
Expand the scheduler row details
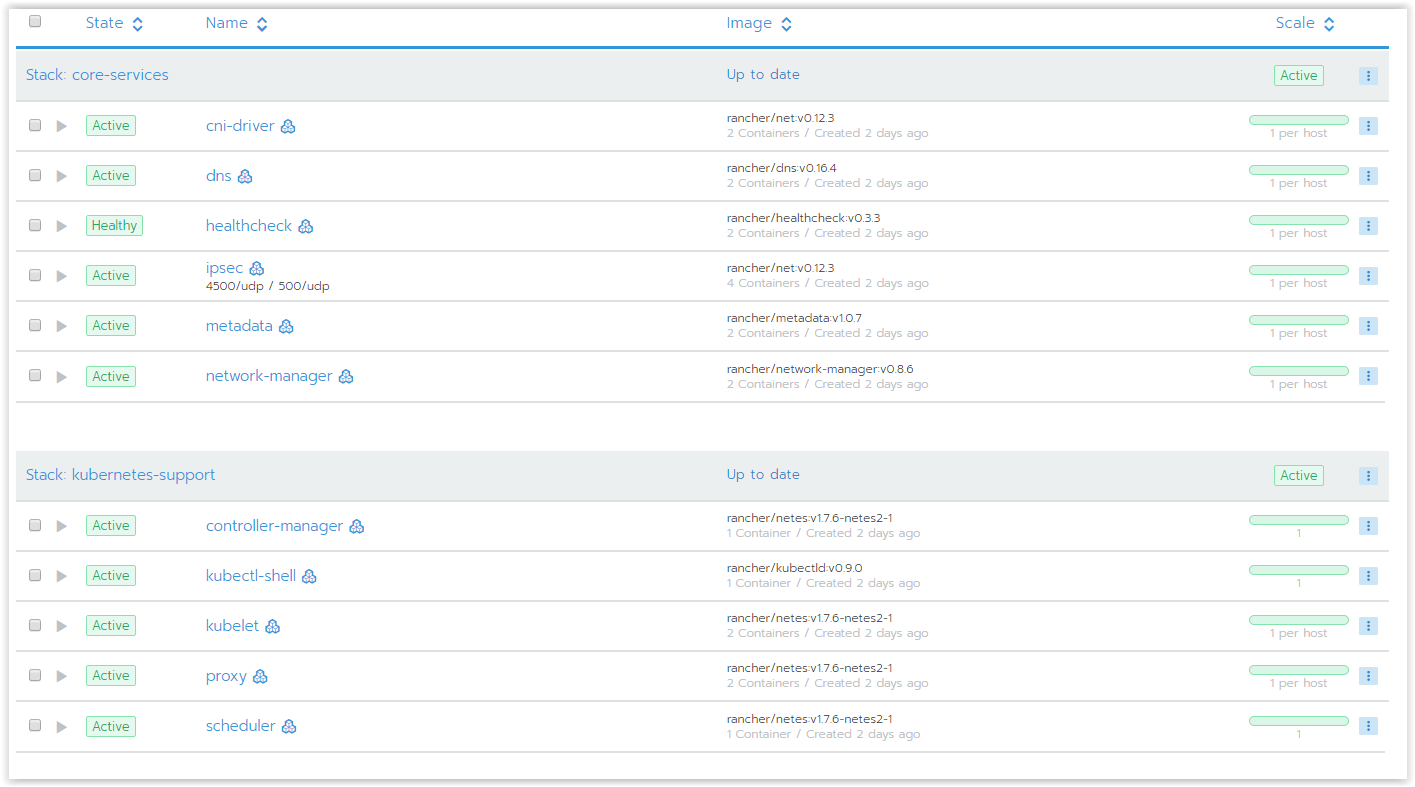[62, 726]
